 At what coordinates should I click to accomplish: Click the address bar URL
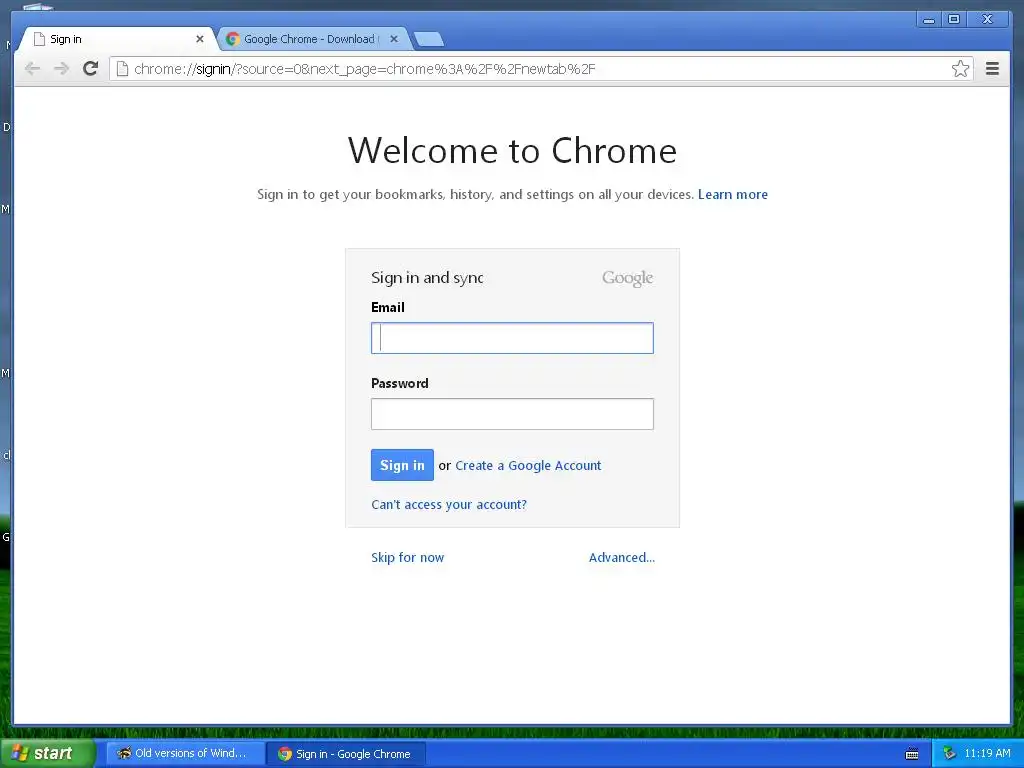364,69
